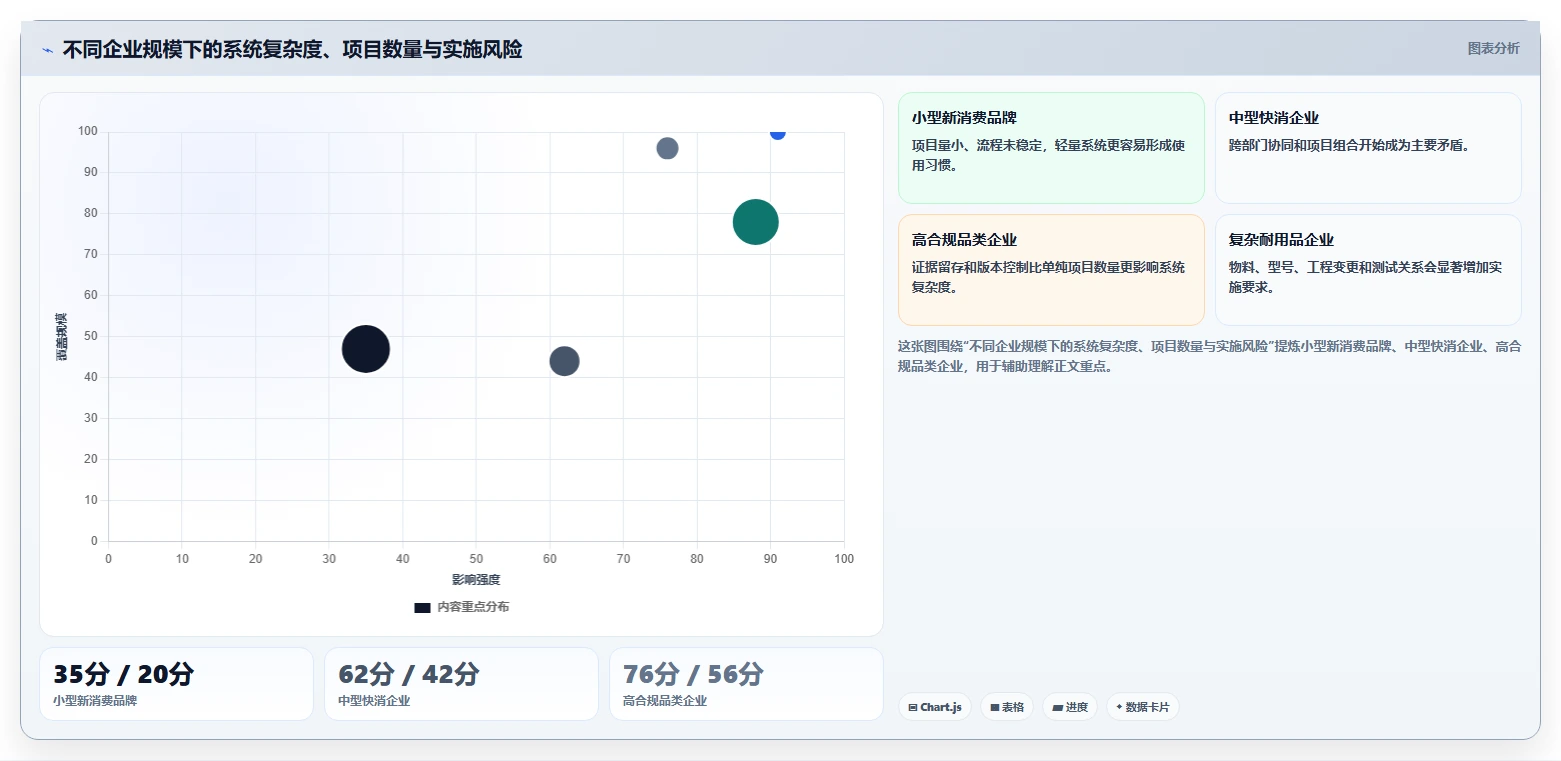Click the description 项目量小、流程未稳定 text

pos(1048,155)
